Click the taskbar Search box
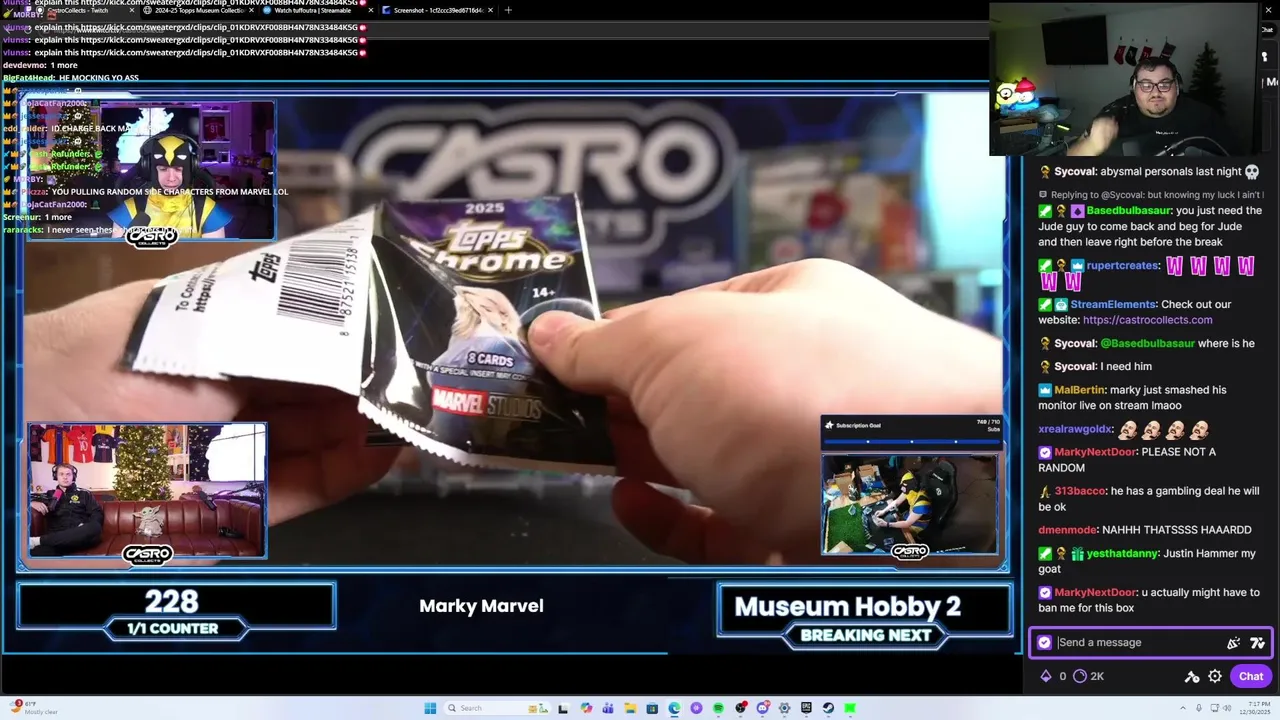 coord(497,708)
